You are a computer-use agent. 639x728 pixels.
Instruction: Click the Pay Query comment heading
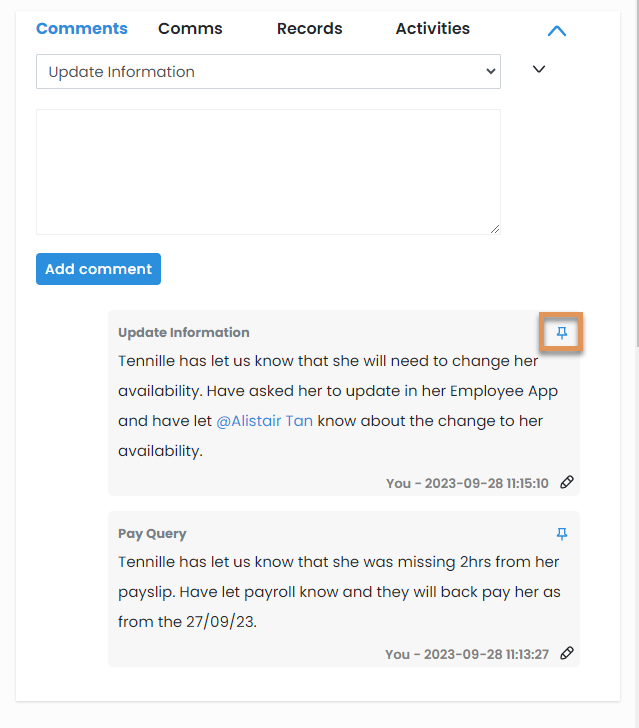[x=152, y=534]
